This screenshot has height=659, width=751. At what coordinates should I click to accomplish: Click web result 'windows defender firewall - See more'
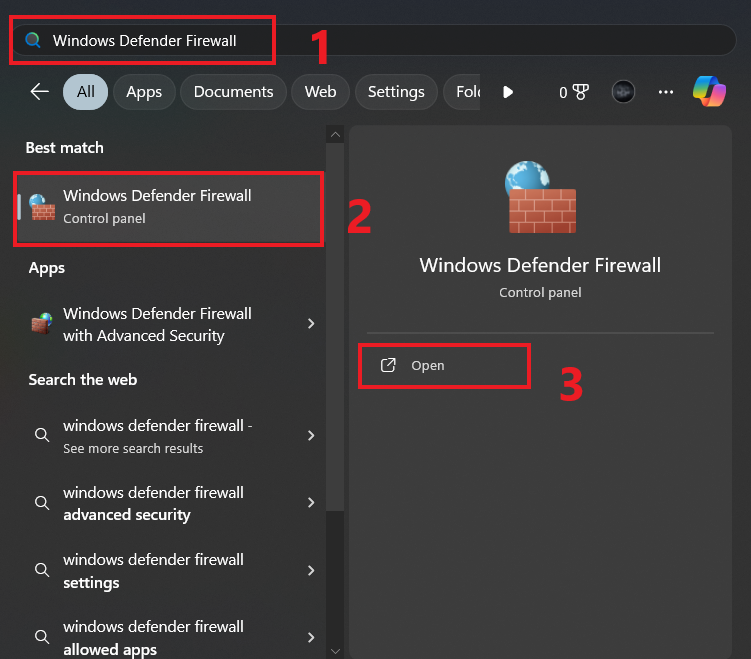(169, 436)
